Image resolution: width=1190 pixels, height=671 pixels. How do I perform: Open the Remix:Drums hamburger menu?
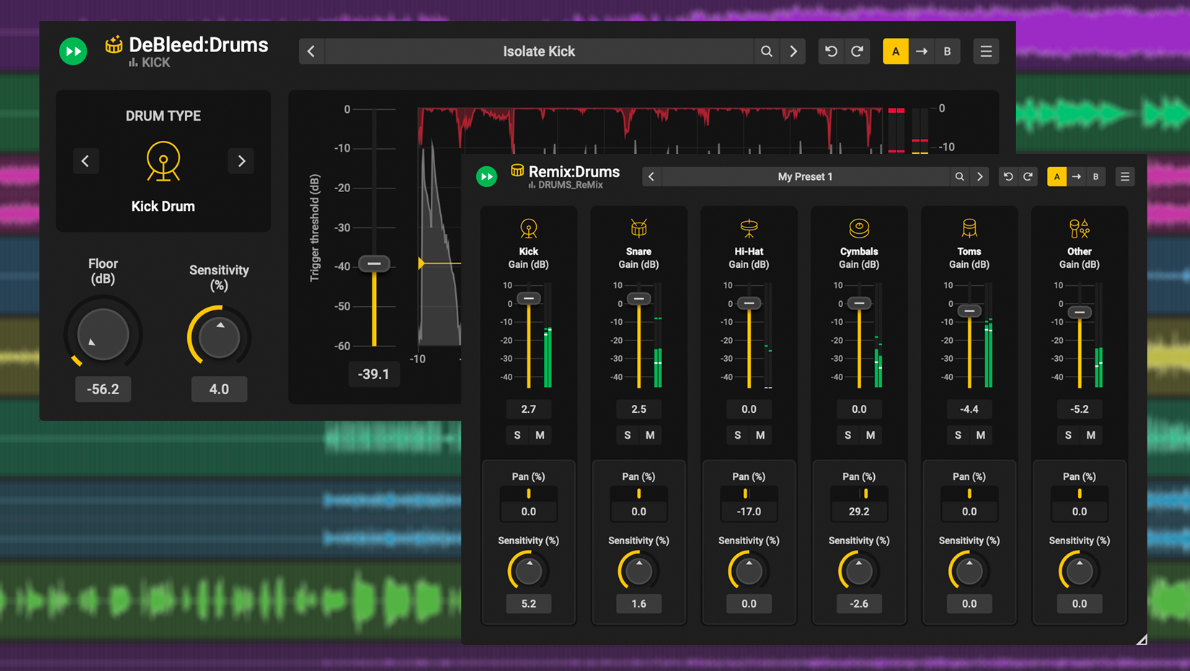(x=1125, y=177)
